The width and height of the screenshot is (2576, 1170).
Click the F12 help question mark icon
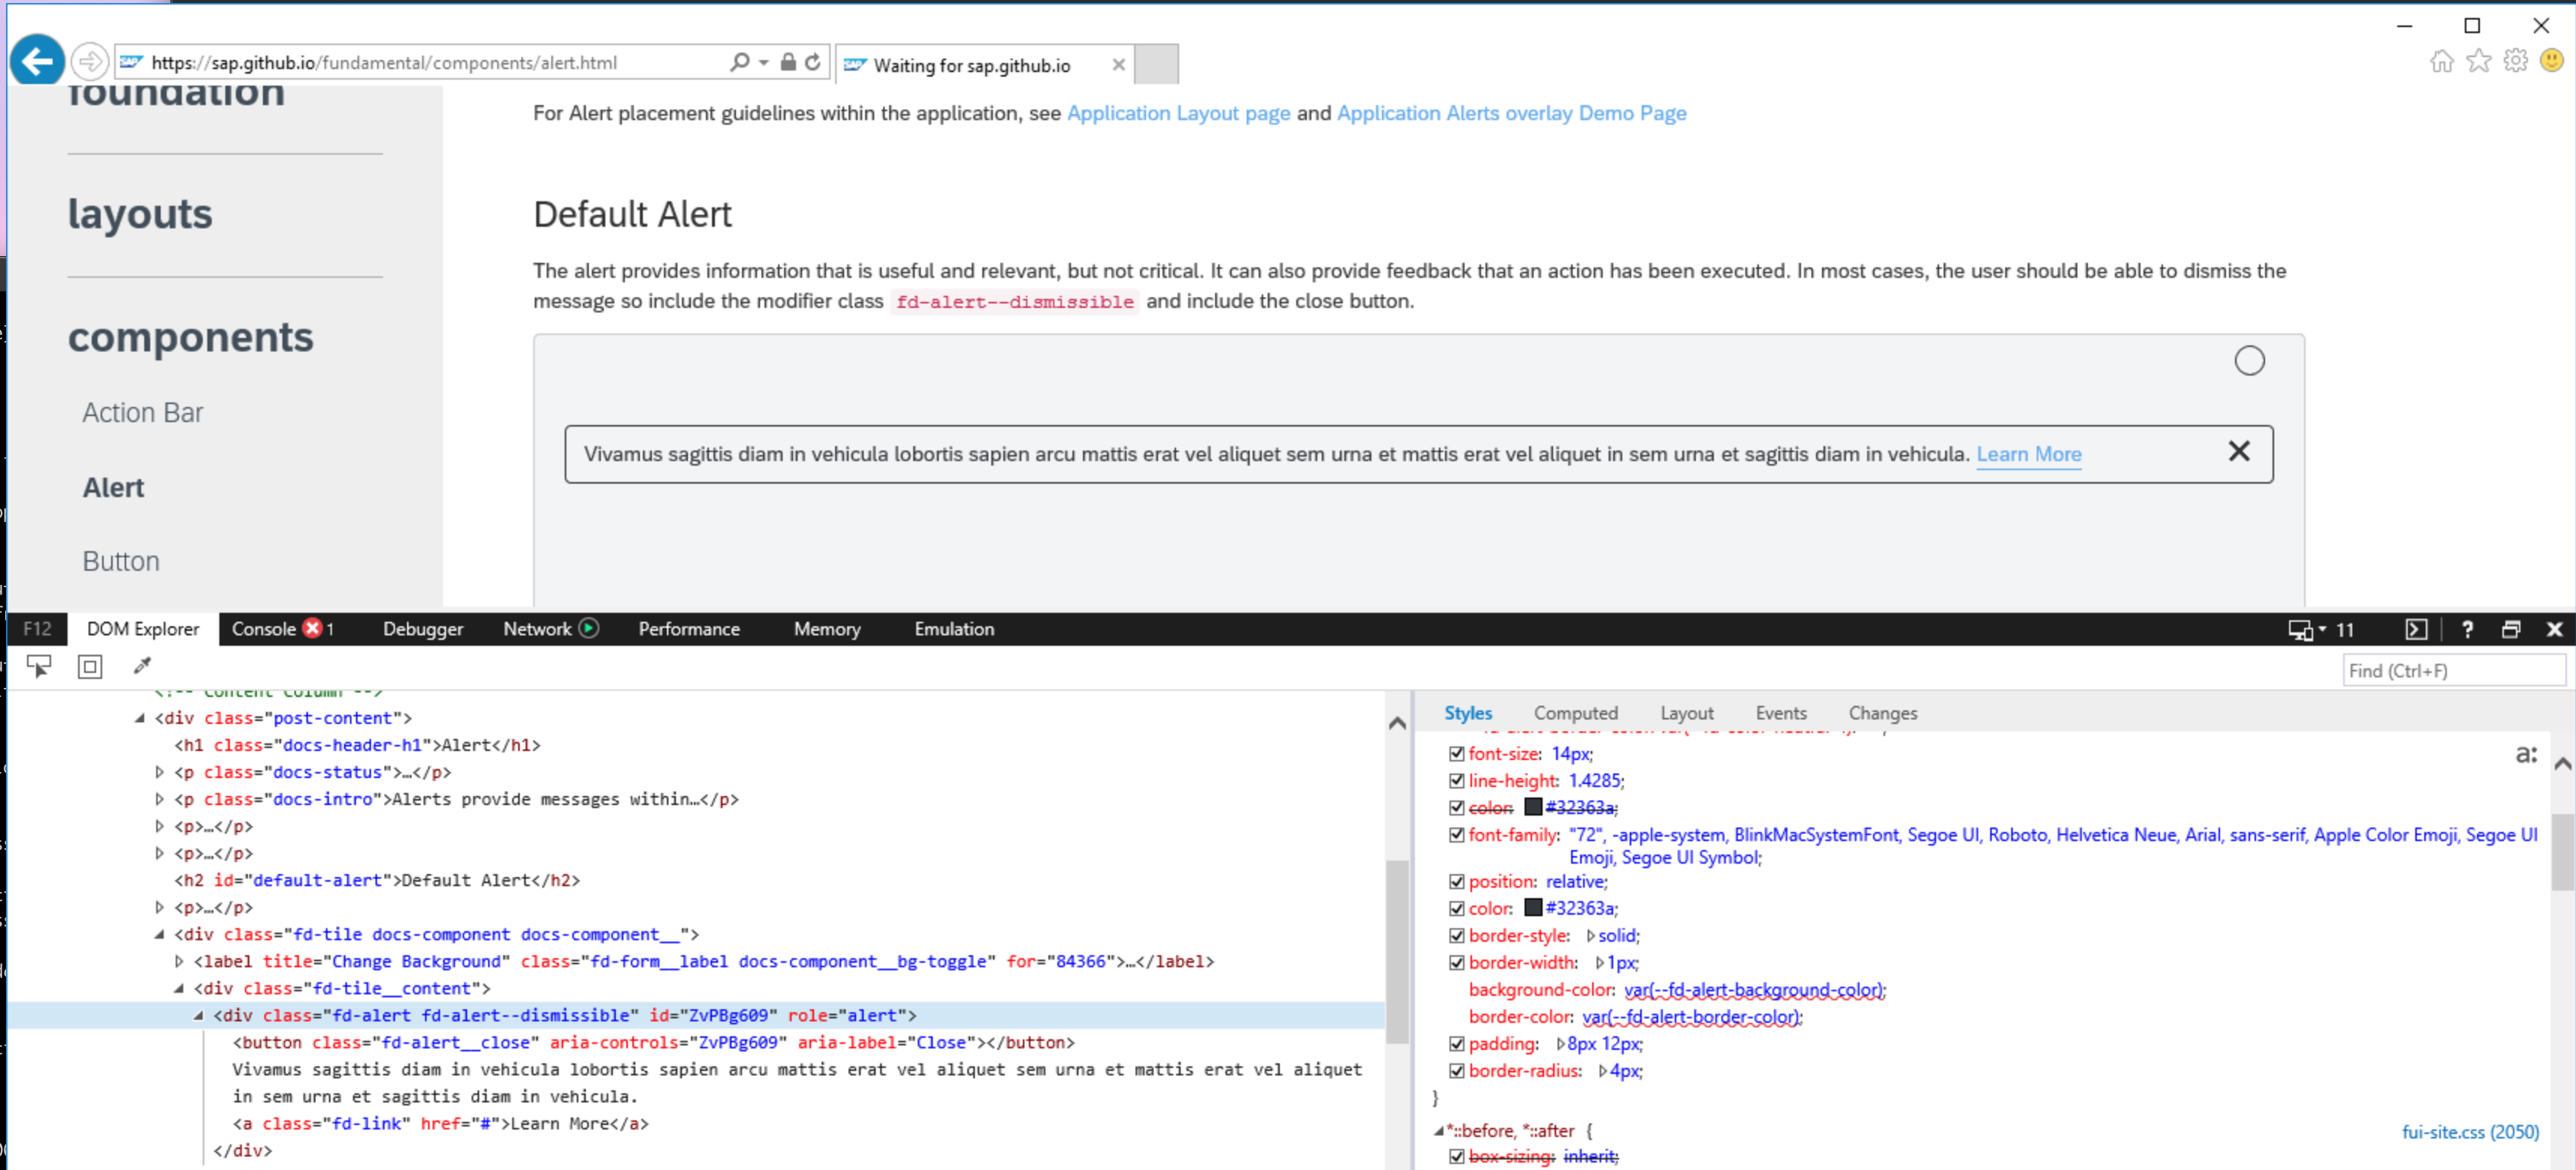pyautogui.click(x=2467, y=629)
